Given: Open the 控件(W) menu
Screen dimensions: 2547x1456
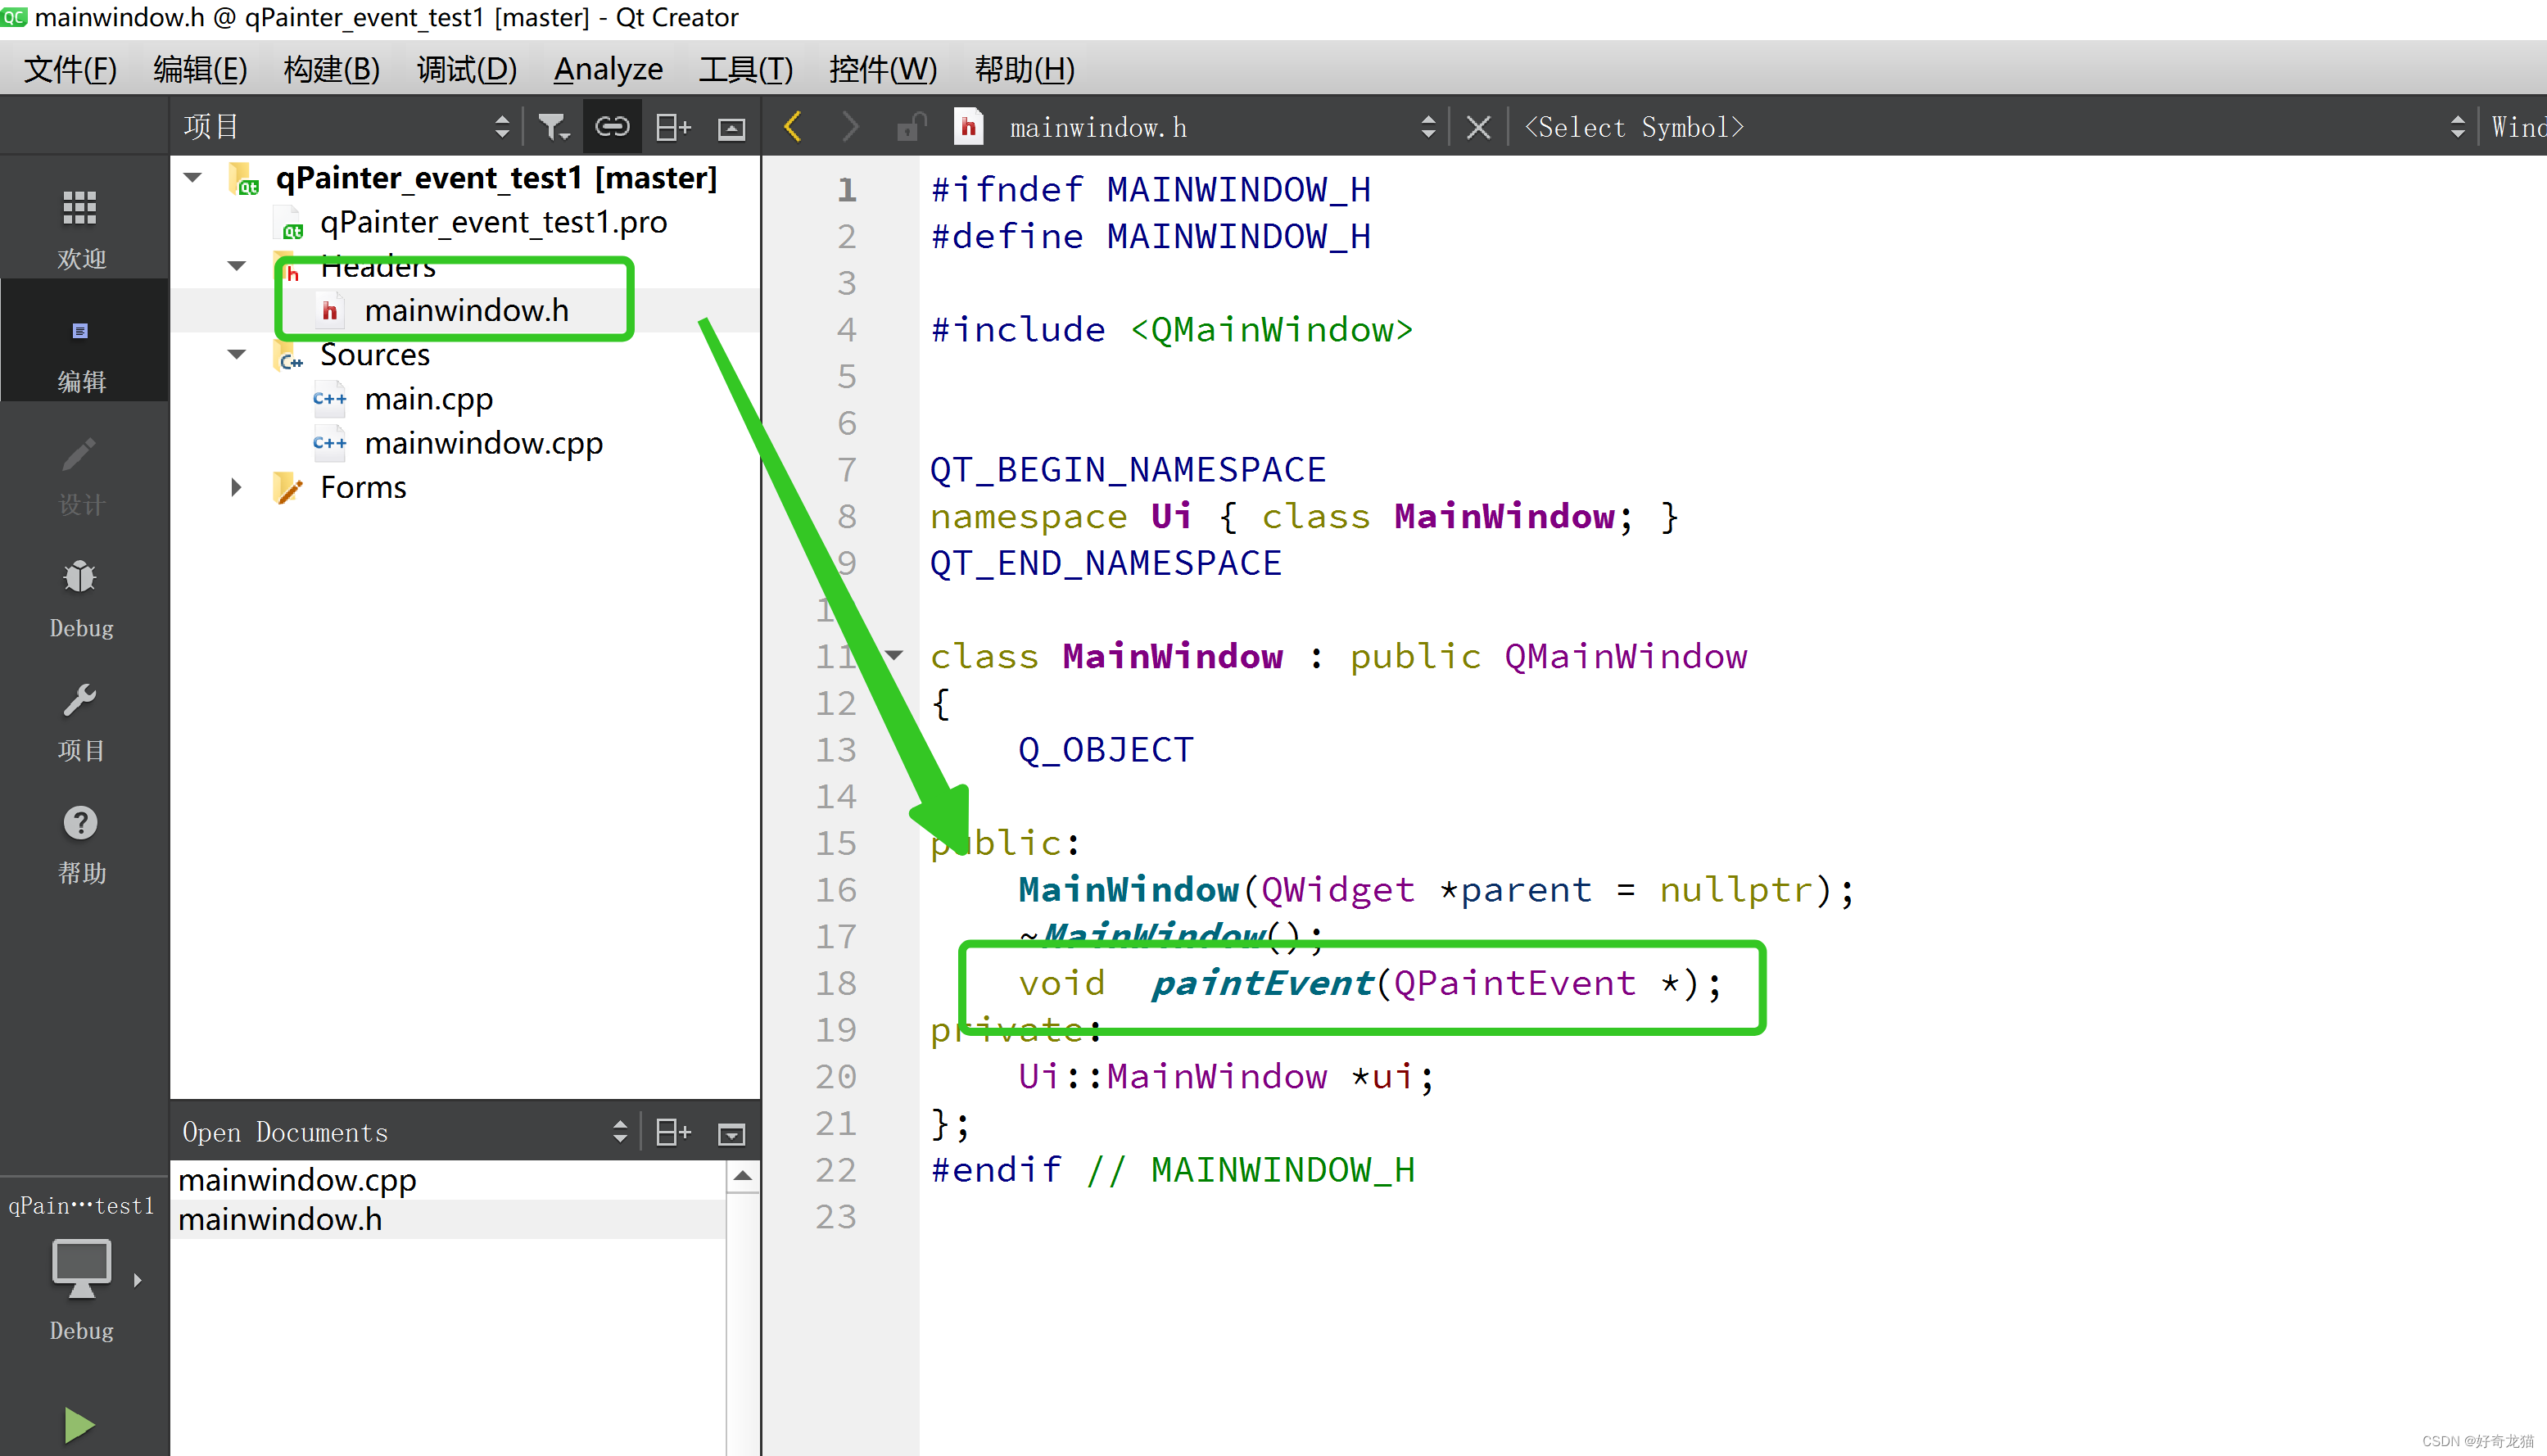Looking at the screenshot, I should (883, 68).
